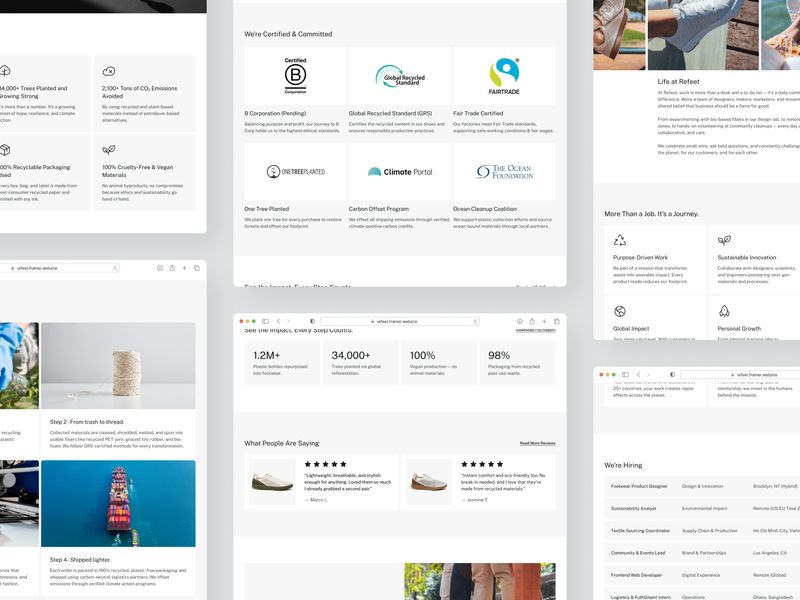
Task: Reload the page in the center browser address bar
Action: click(476, 321)
